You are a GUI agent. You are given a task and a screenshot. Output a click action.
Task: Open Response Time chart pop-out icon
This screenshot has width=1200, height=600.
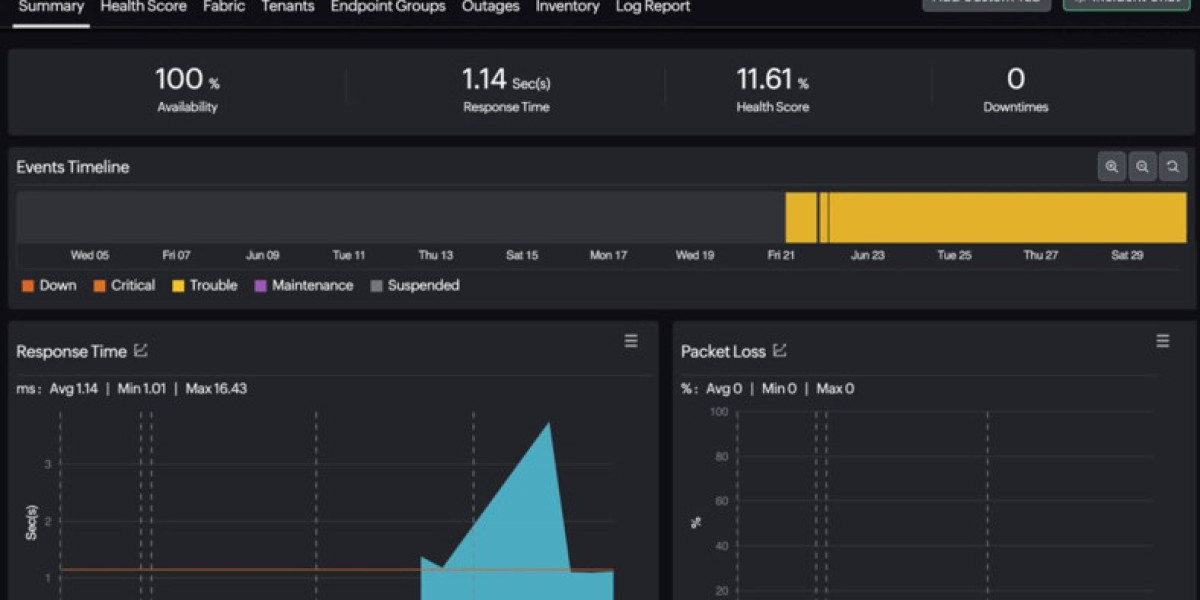pos(141,351)
